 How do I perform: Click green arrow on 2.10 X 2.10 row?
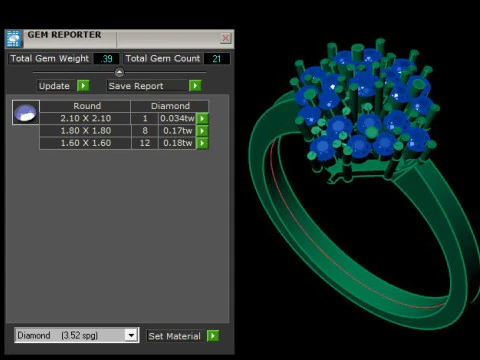click(202, 118)
